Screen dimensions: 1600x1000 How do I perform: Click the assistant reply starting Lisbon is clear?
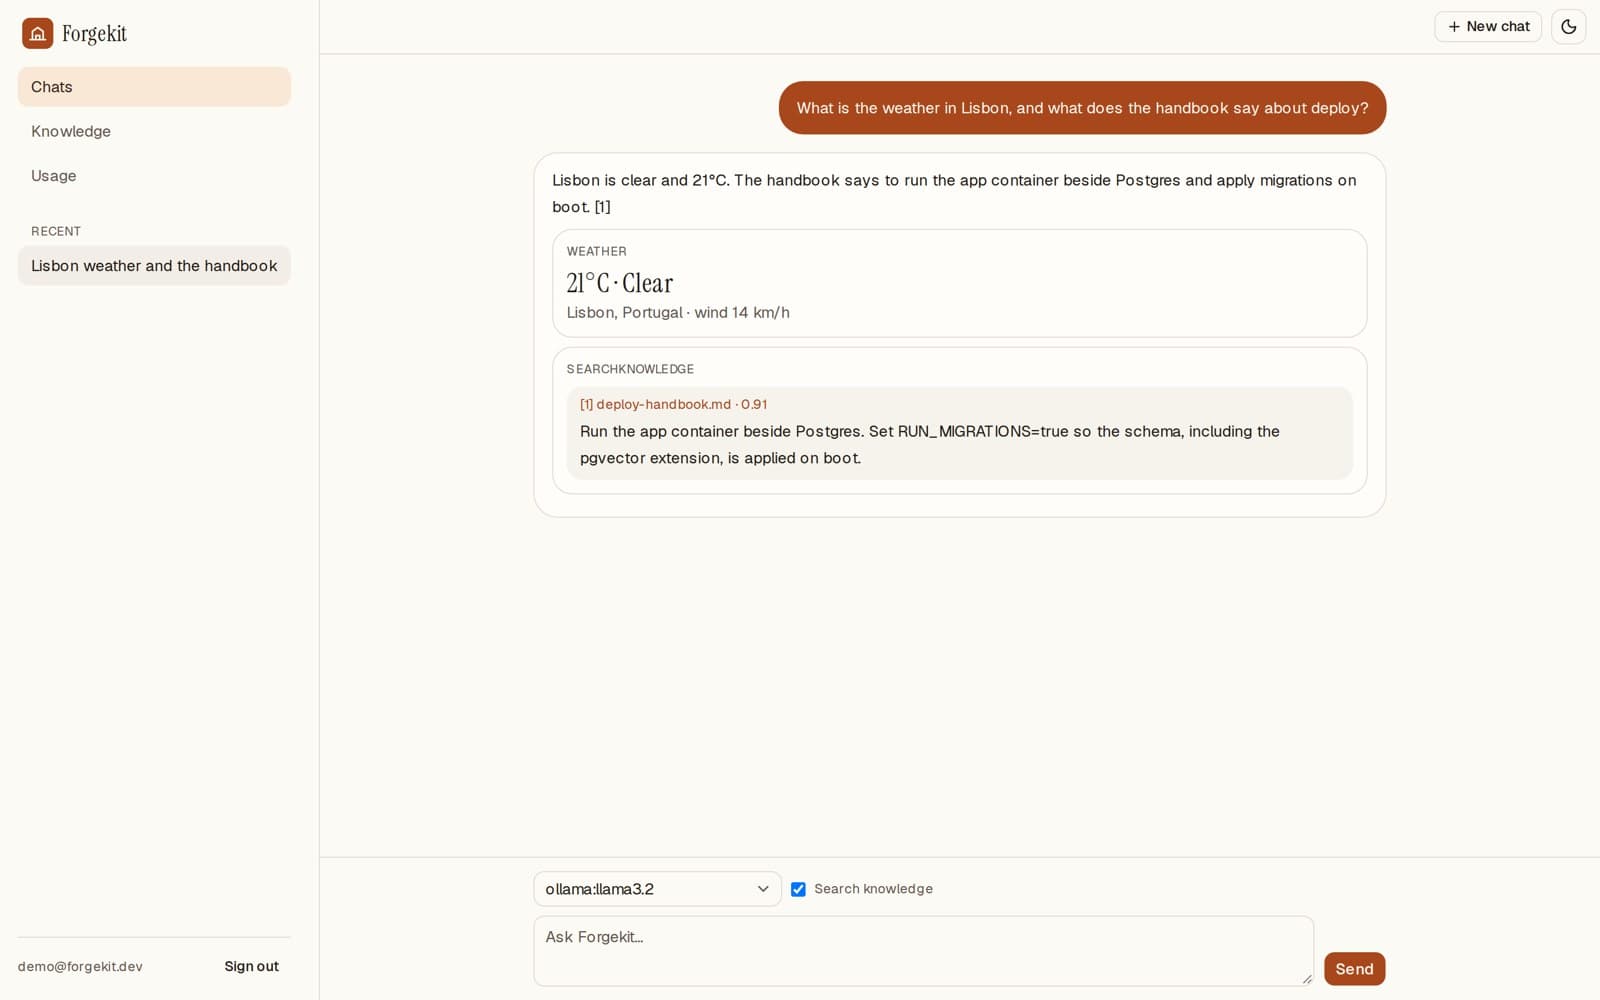tap(955, 193)
